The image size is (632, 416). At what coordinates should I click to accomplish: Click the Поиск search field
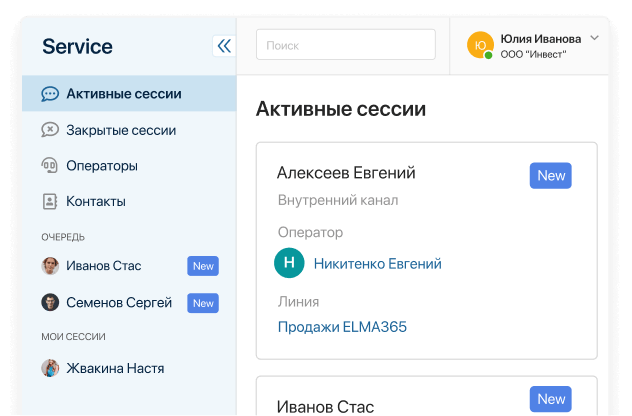click(x=345, y=45)
